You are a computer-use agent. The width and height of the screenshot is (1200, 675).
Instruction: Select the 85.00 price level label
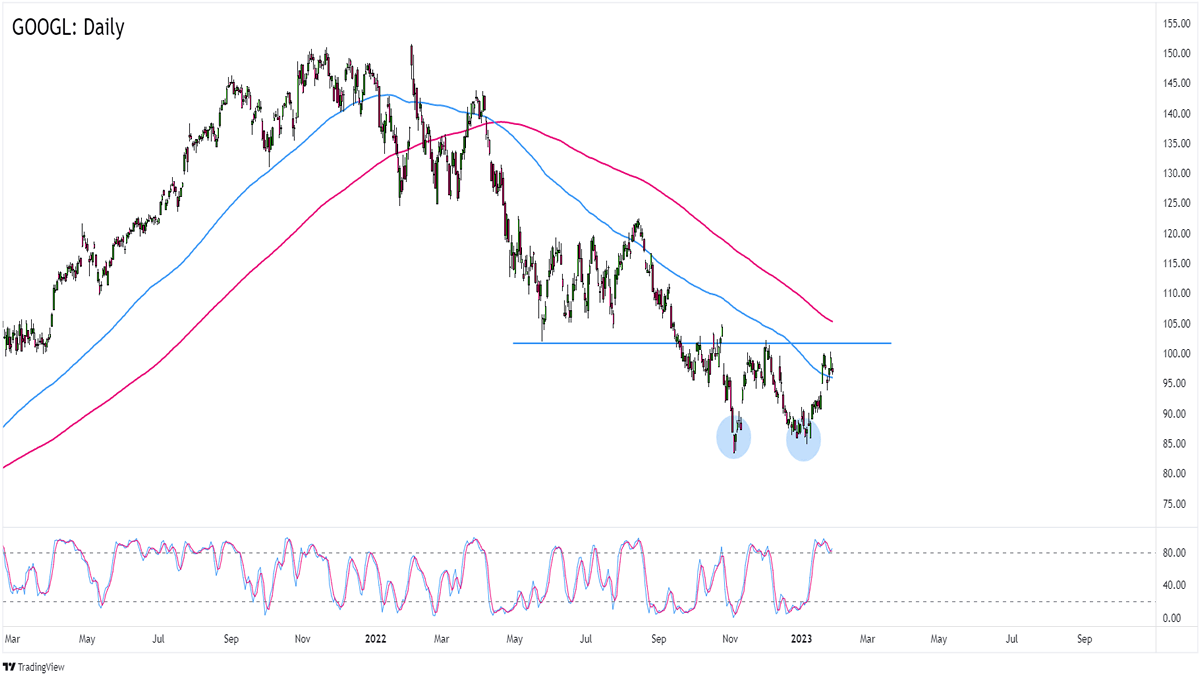tap(1173, 443)
